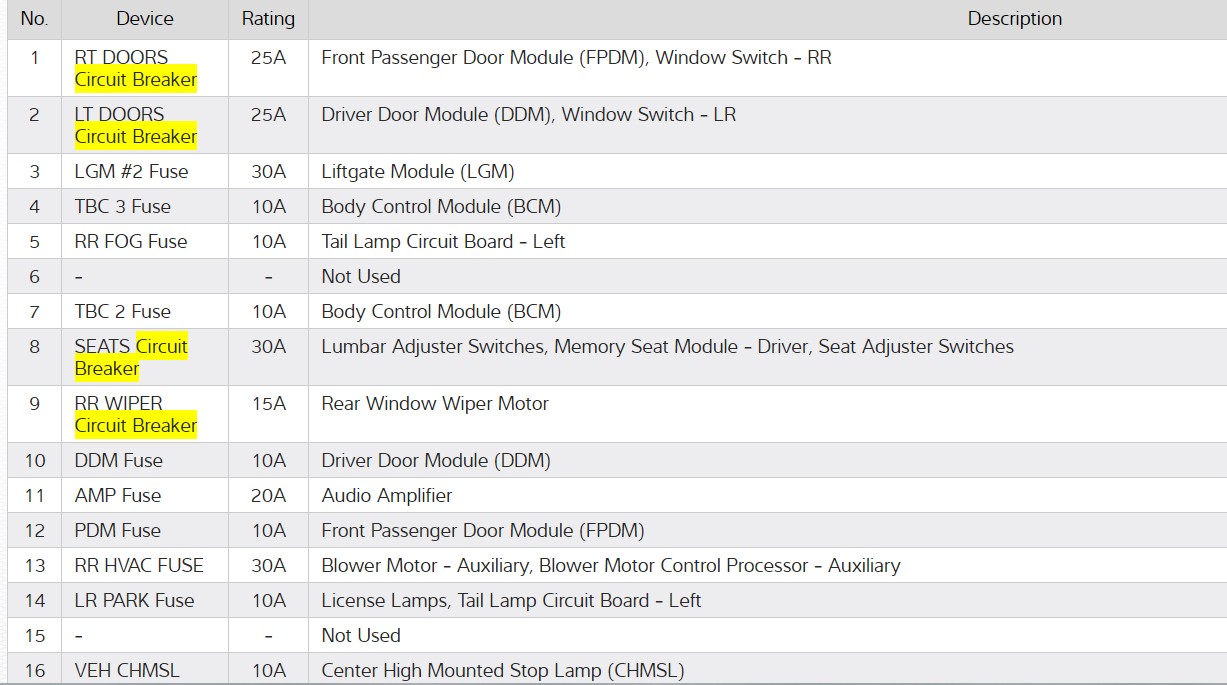Screen dimensions: 1227x685
Task: Click the DDM Fuse device cell
Action: point(118,460)
